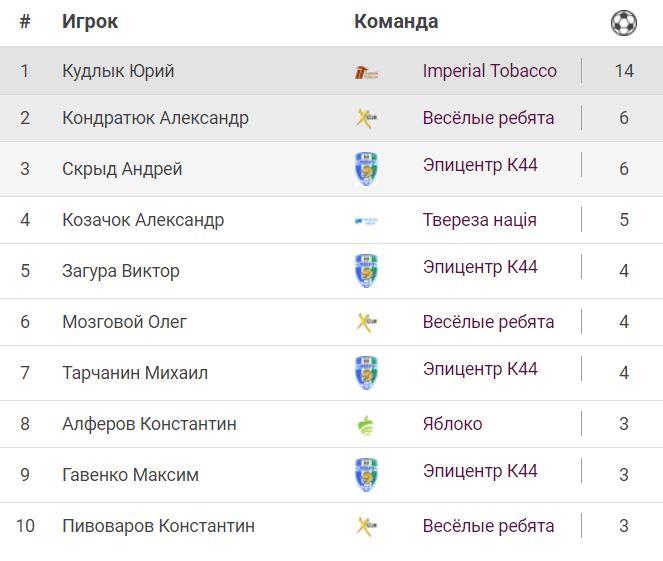
Task: Click Весёлые ребята logo beside Мозговой Олег
Action: pyautogui.click(x=366, y=322)
